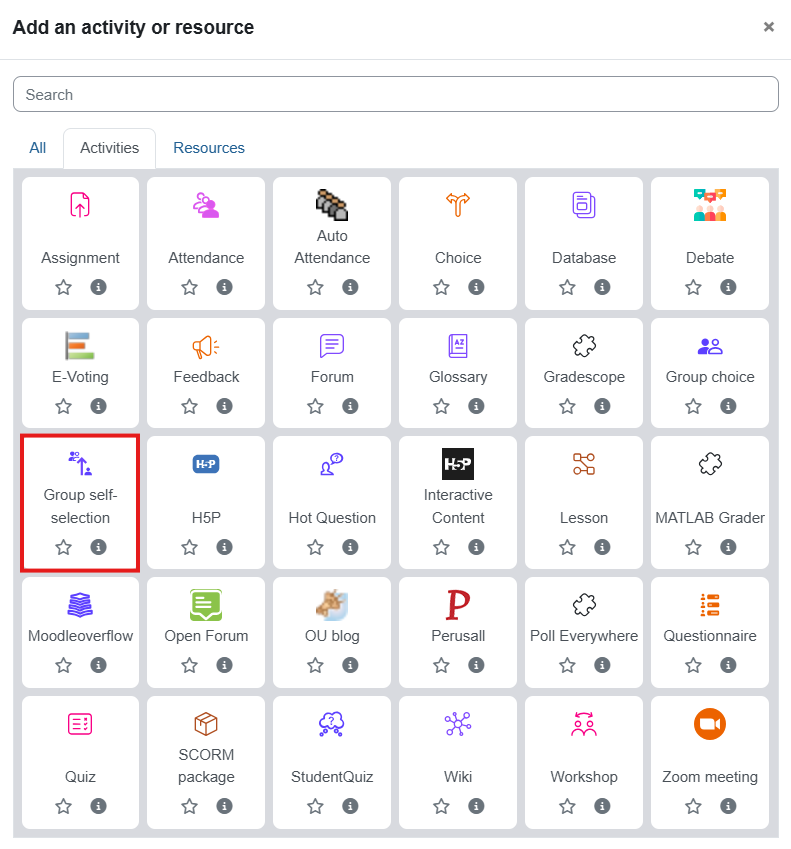Add a Quiz activity
Image resolution: width=791 pixels, height=849 pixels.
80,724
